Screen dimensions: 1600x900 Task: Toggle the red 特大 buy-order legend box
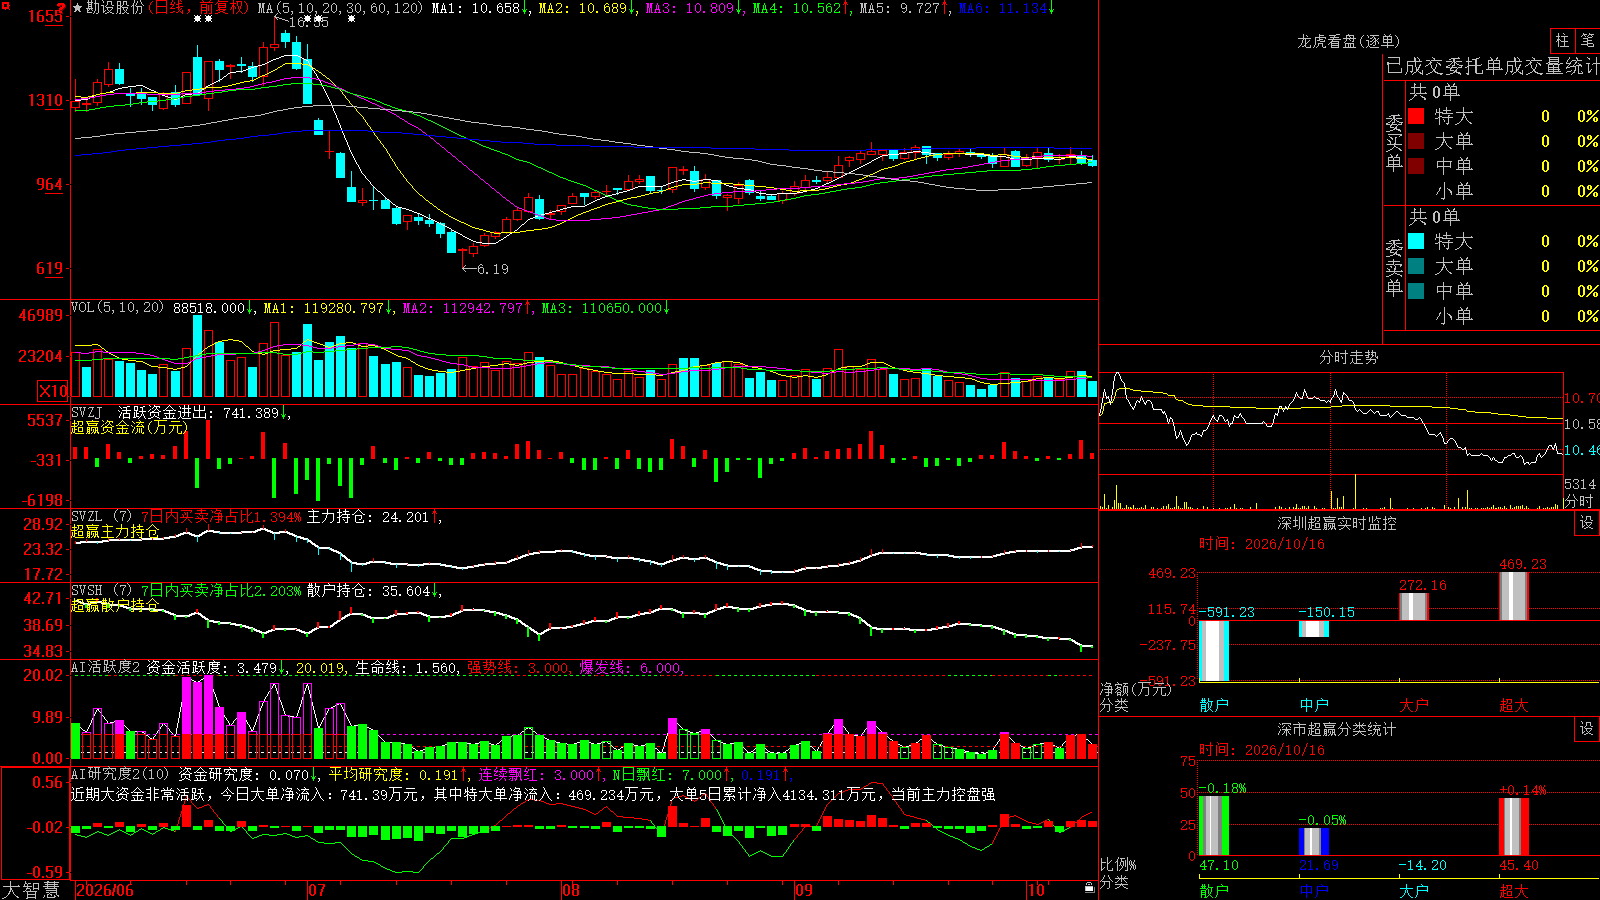1416,116
